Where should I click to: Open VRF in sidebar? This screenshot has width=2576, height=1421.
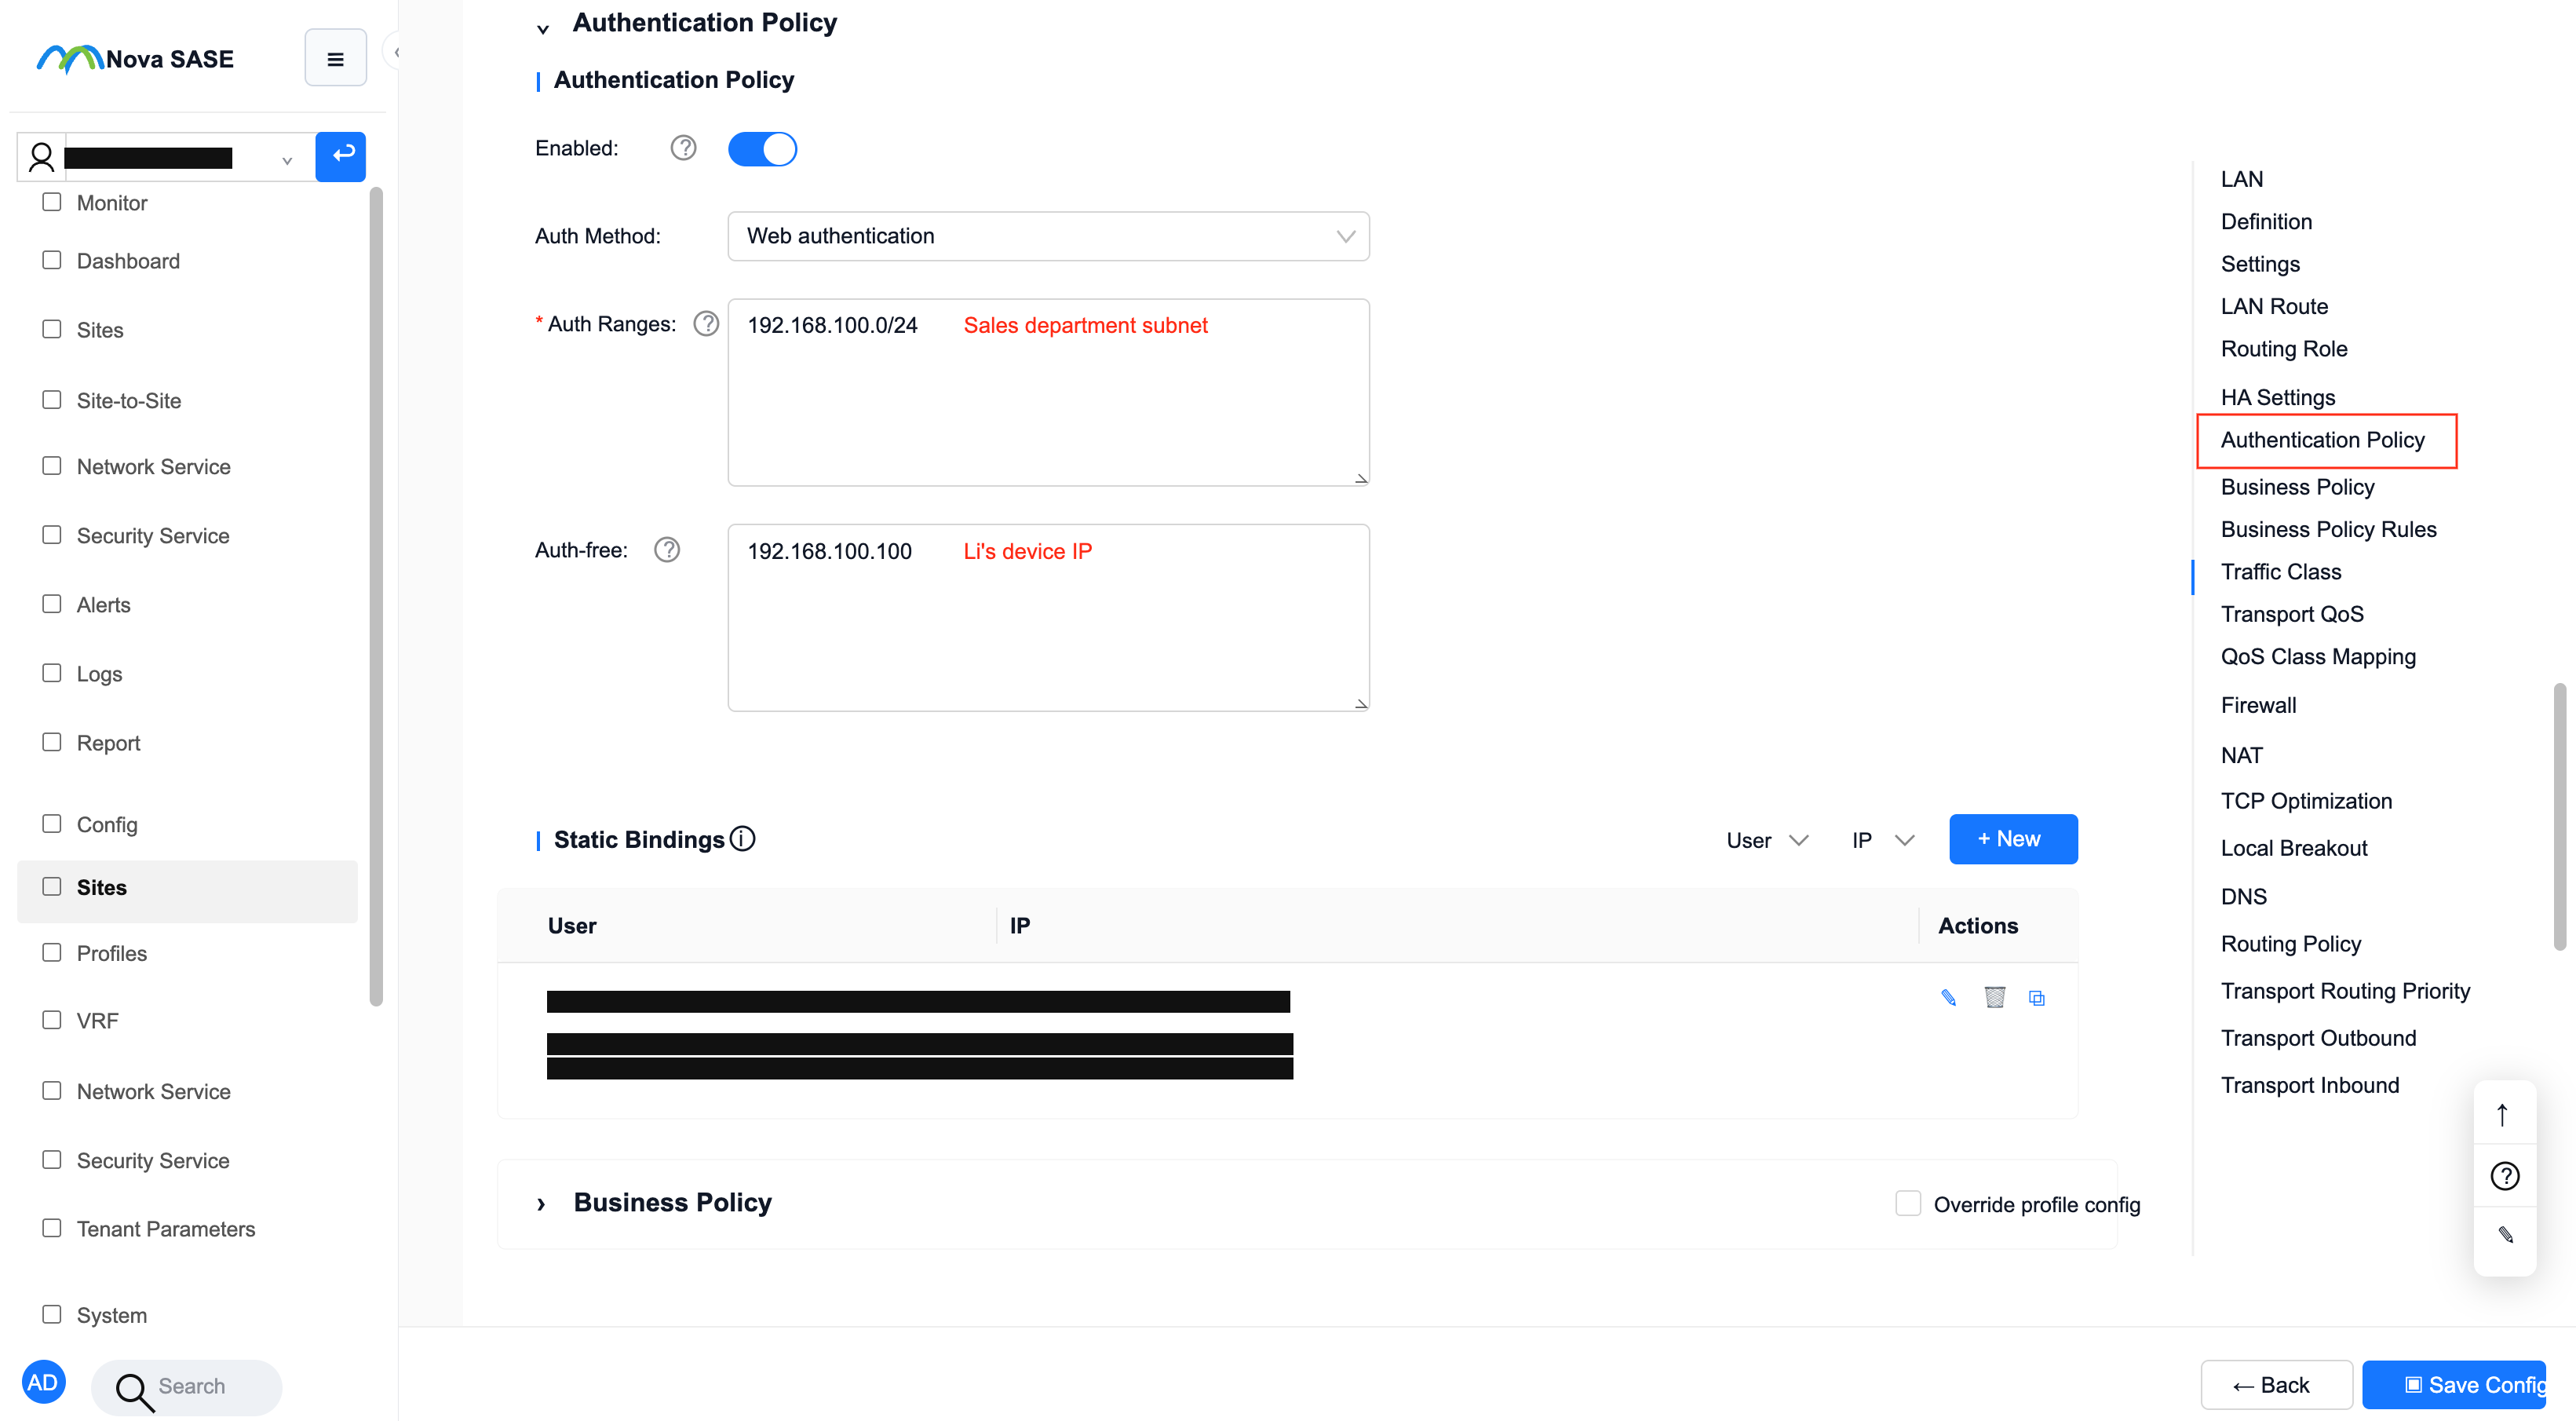pos(97,1021)
